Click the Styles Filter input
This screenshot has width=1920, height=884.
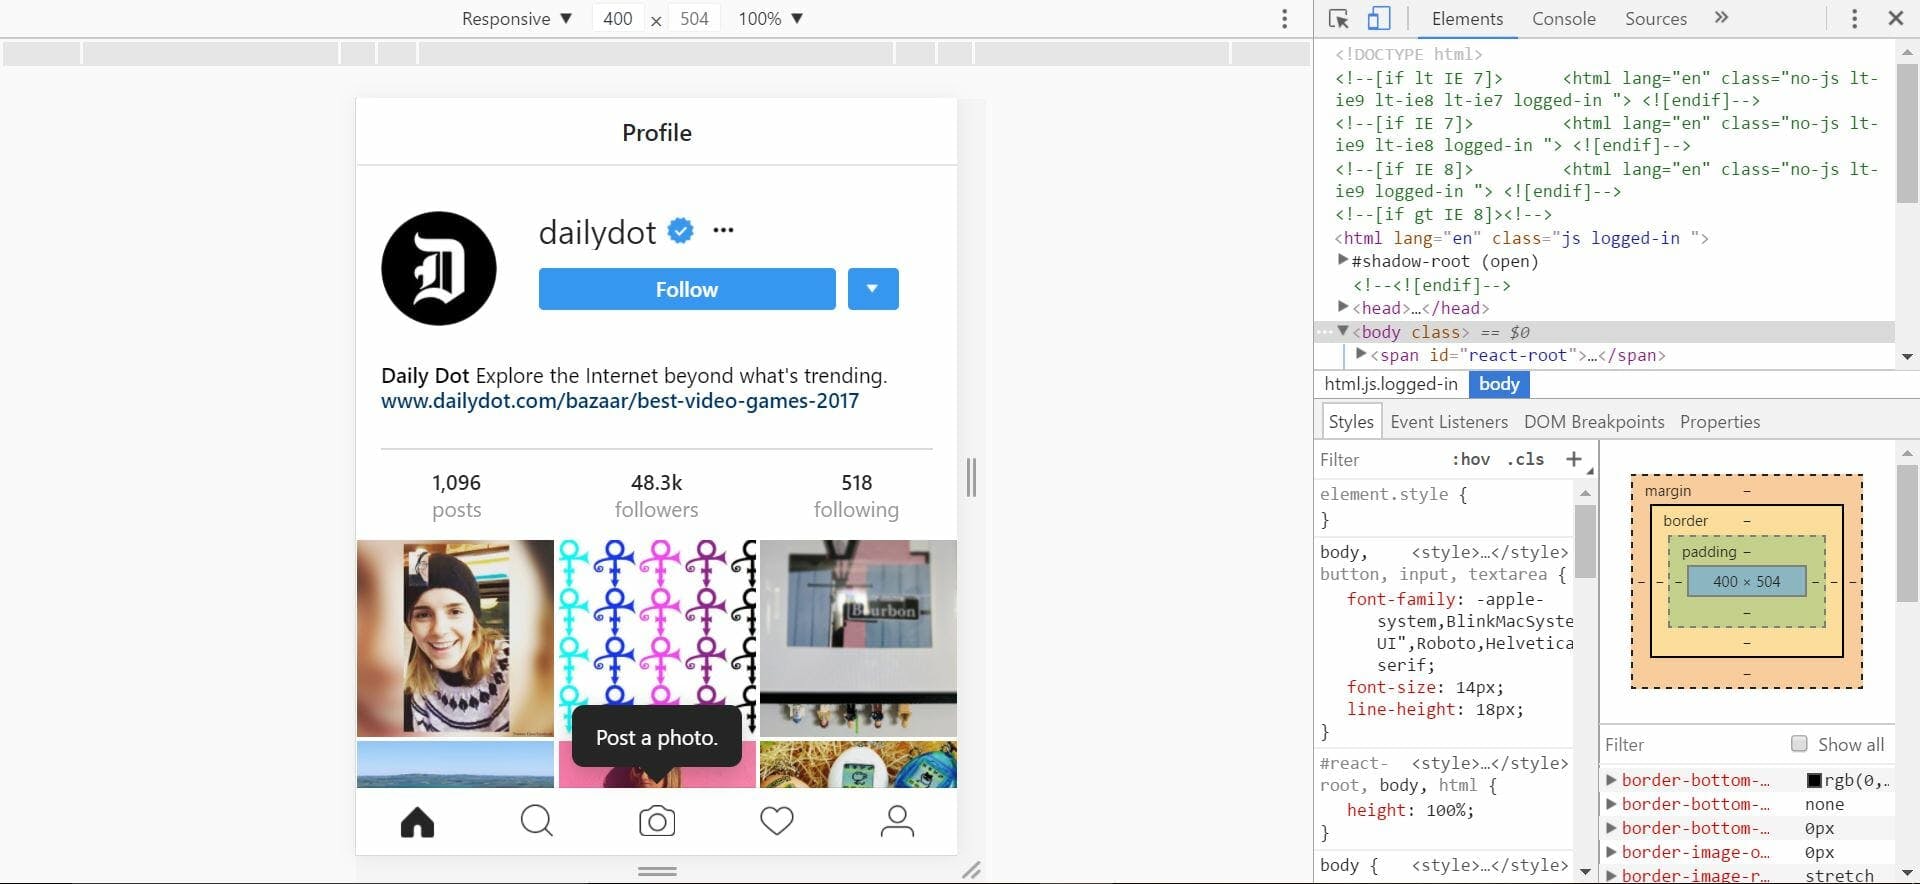pyautogui.click(x=1380, y=460)
